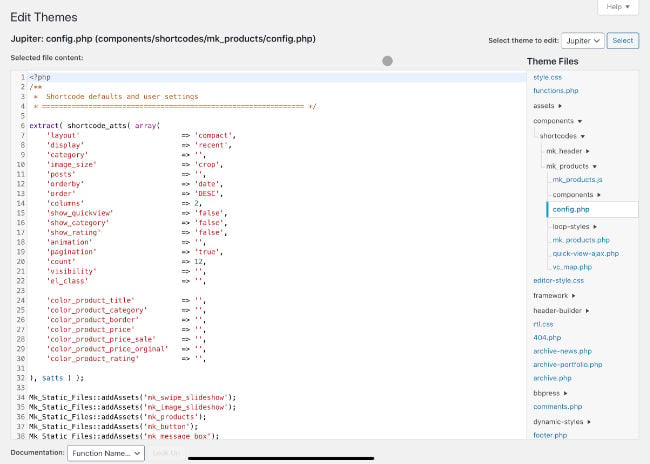The image size is (650, 464).
Task: Open mk_products.js file
Action: pos(577,180)
